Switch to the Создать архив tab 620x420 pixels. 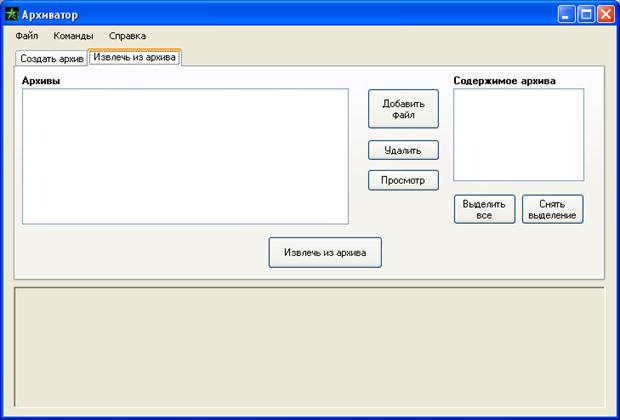tap(52, 59)
